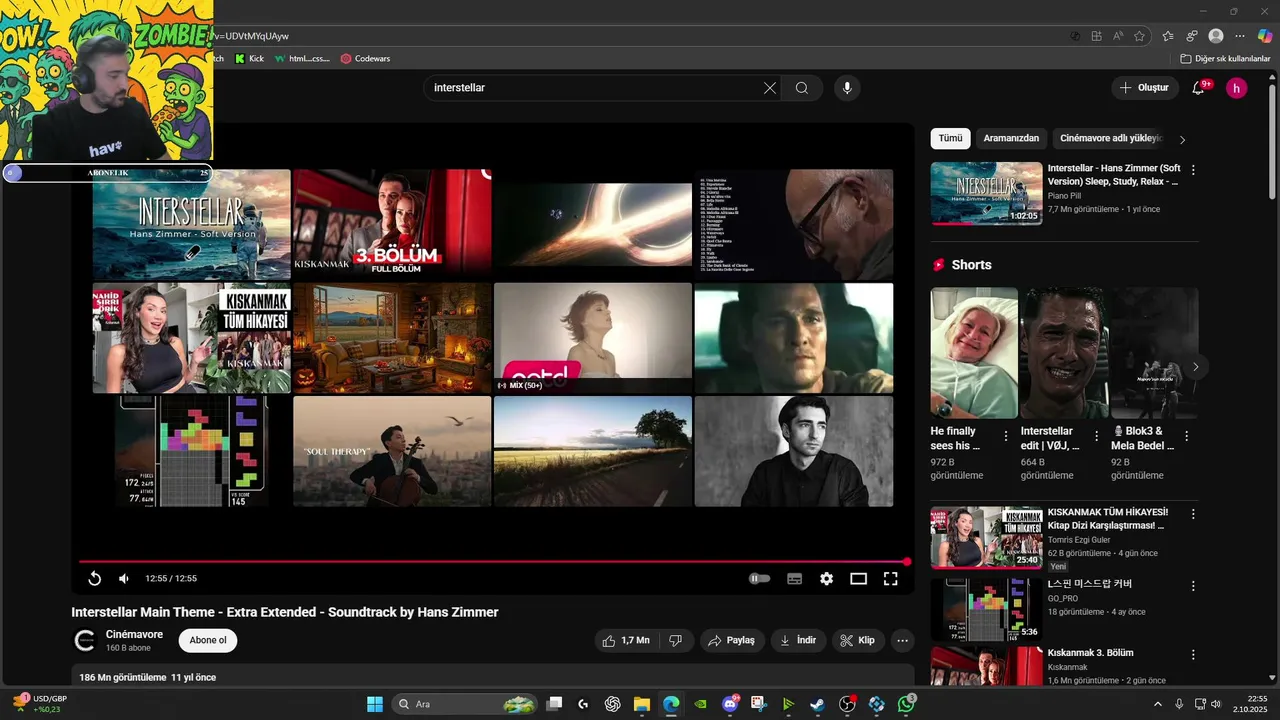Image resolution: width=1280 pixels, height=720 pixels.
Task: Switch to theater mode
Action: pyautogui.click(x=858, y=578)
